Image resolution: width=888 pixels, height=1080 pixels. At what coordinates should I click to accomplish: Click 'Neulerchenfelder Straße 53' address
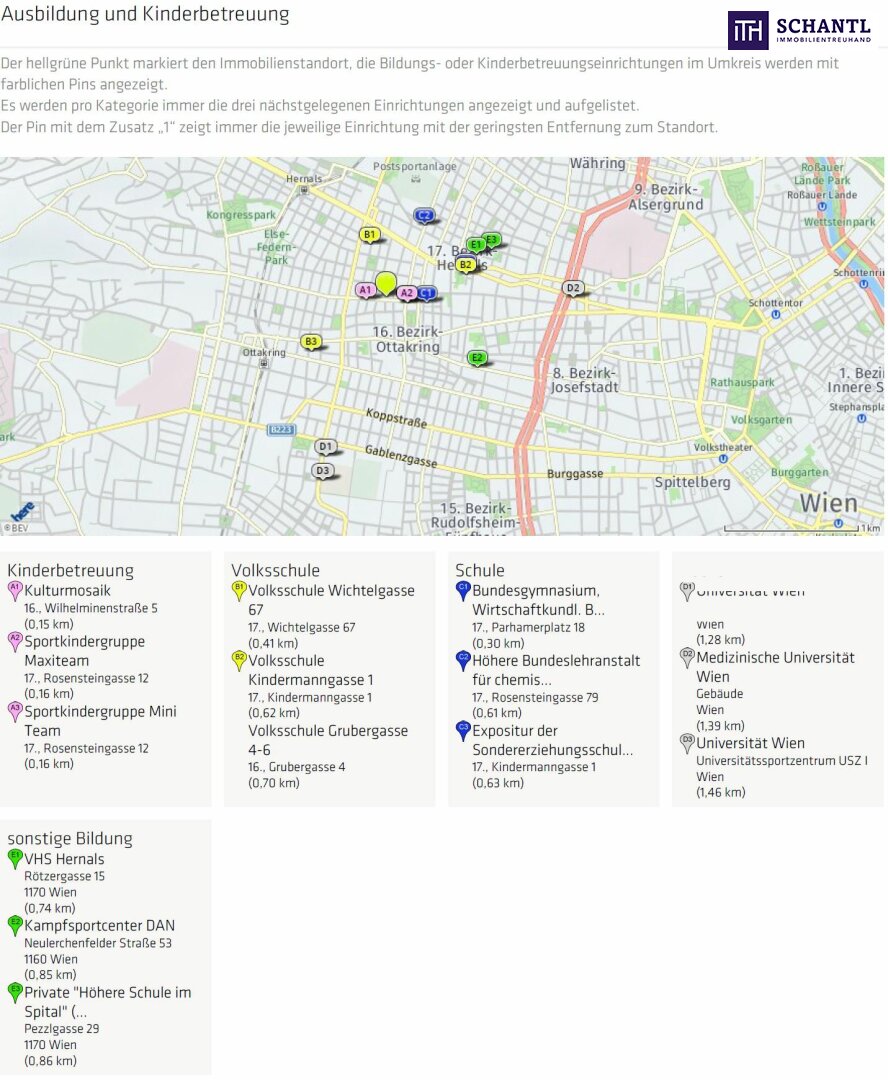coord(98,943)
